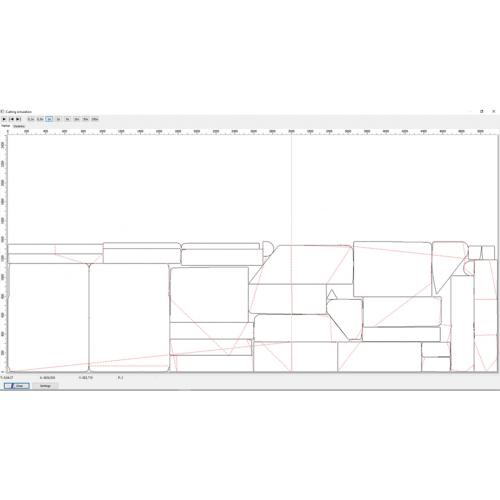Screen dimensions: 500x500
Task: Step forward with the next-step playback icon
Action: pyautogui.click(x=19, y=119)
